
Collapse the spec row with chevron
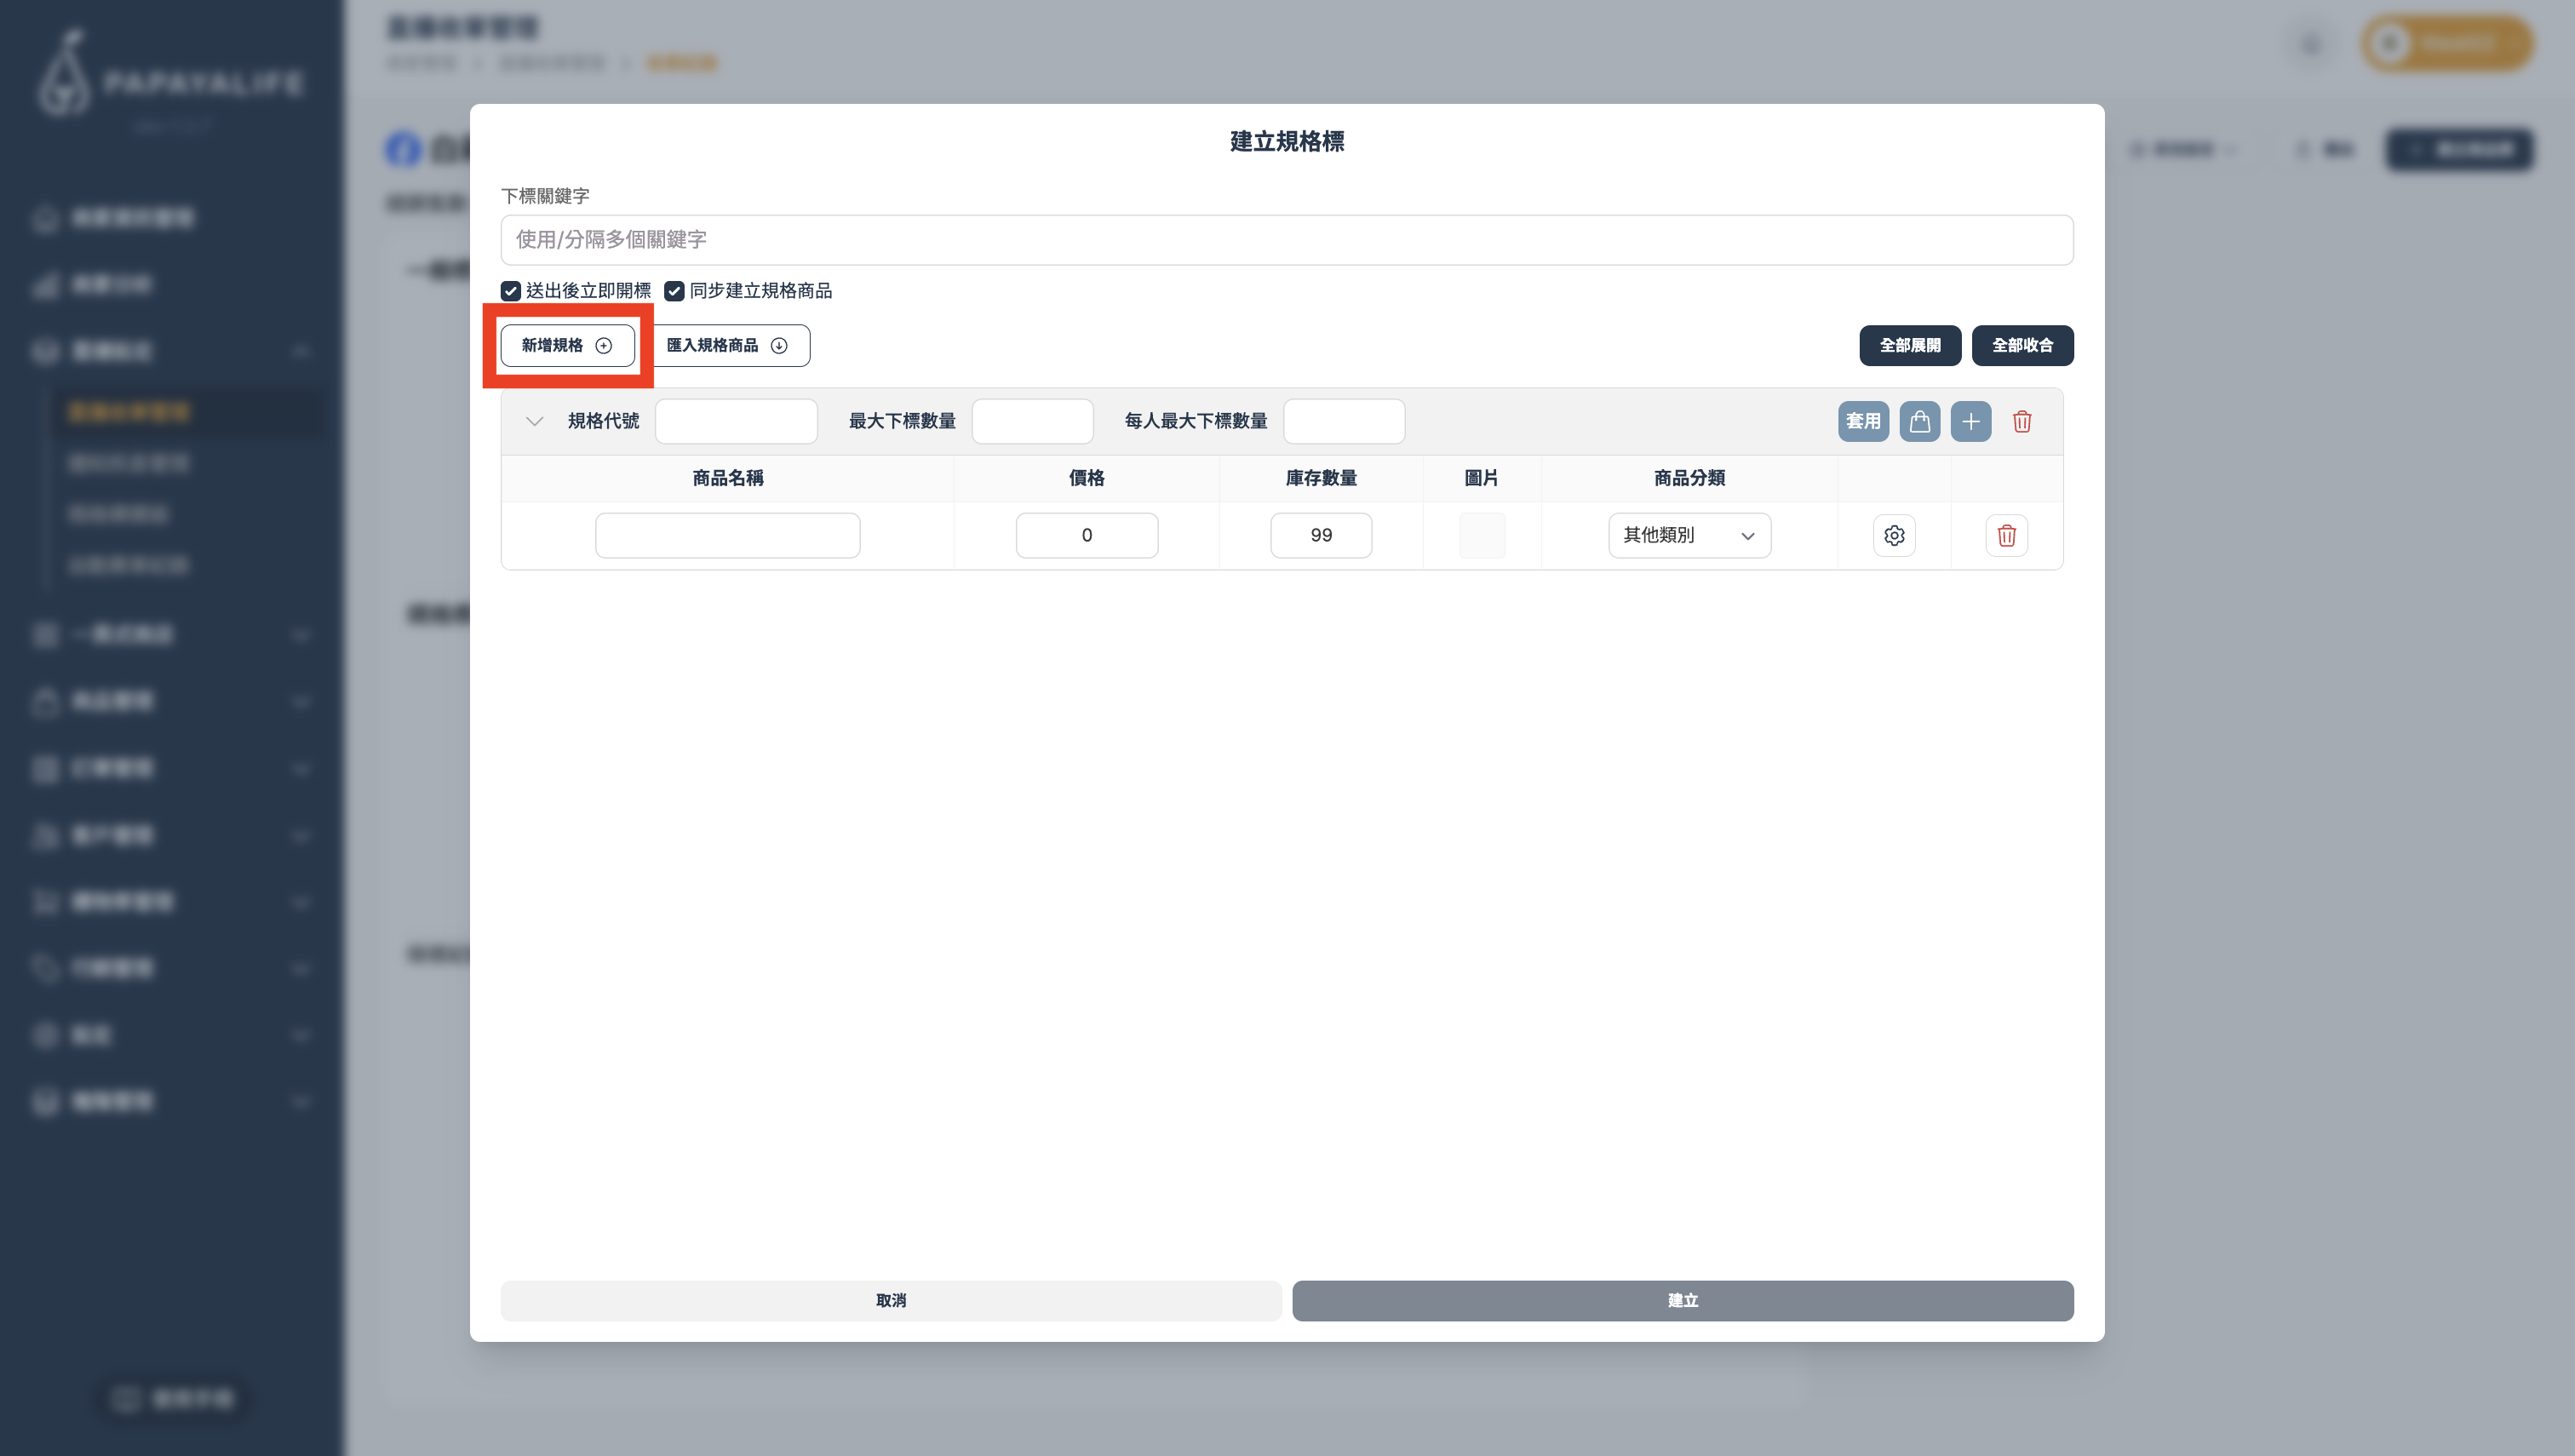click(x=534, y=421)
